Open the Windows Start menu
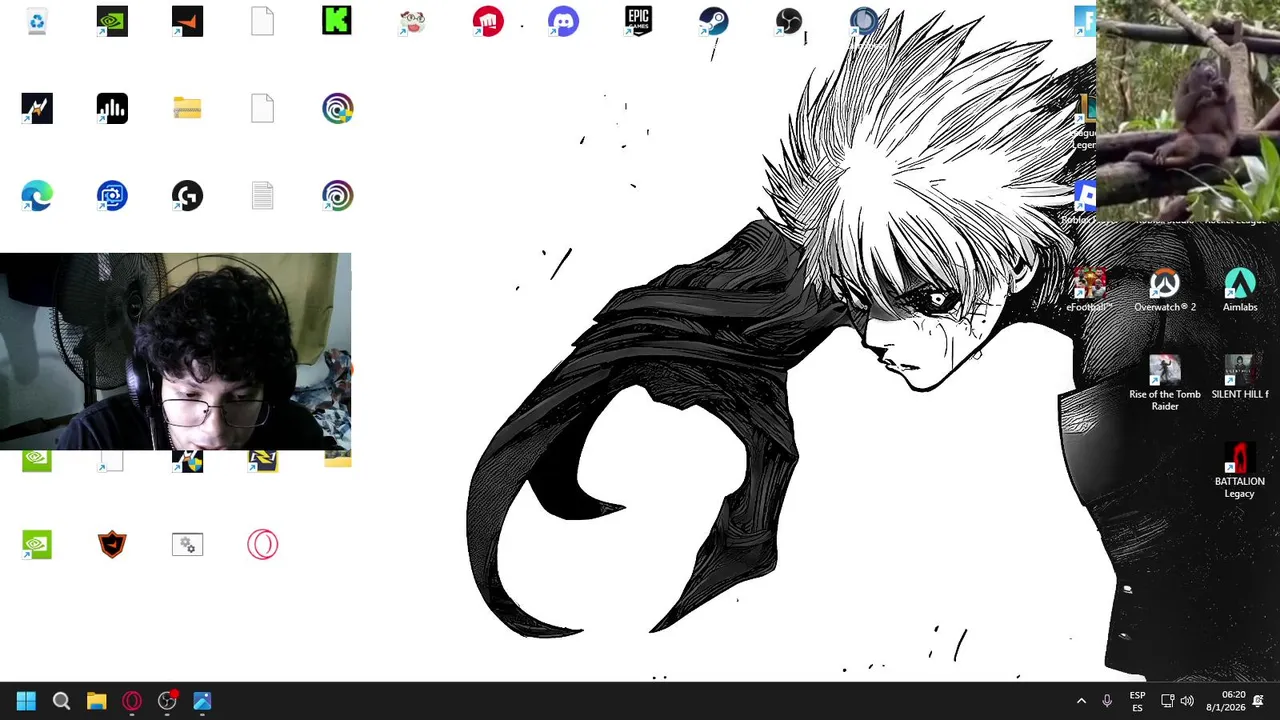Viewport: 1280px width, 720px height. pos(26,701)
